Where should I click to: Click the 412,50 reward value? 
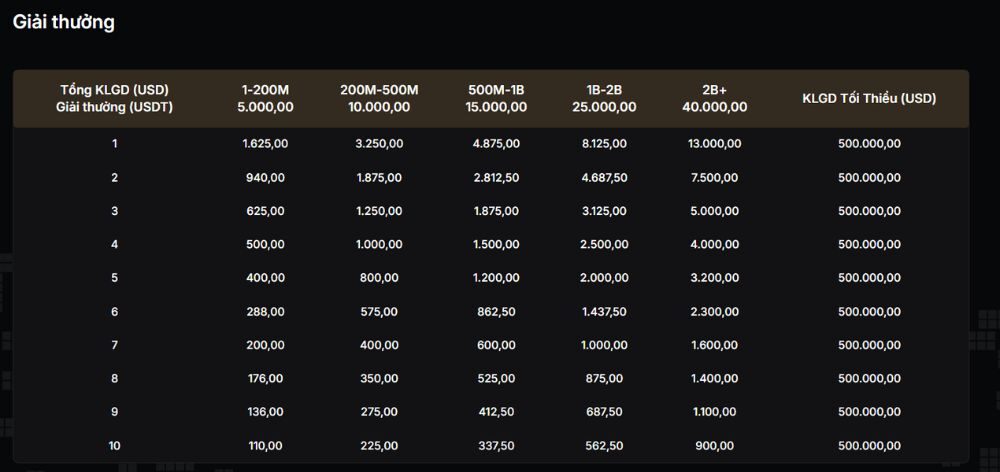(496, 411)
